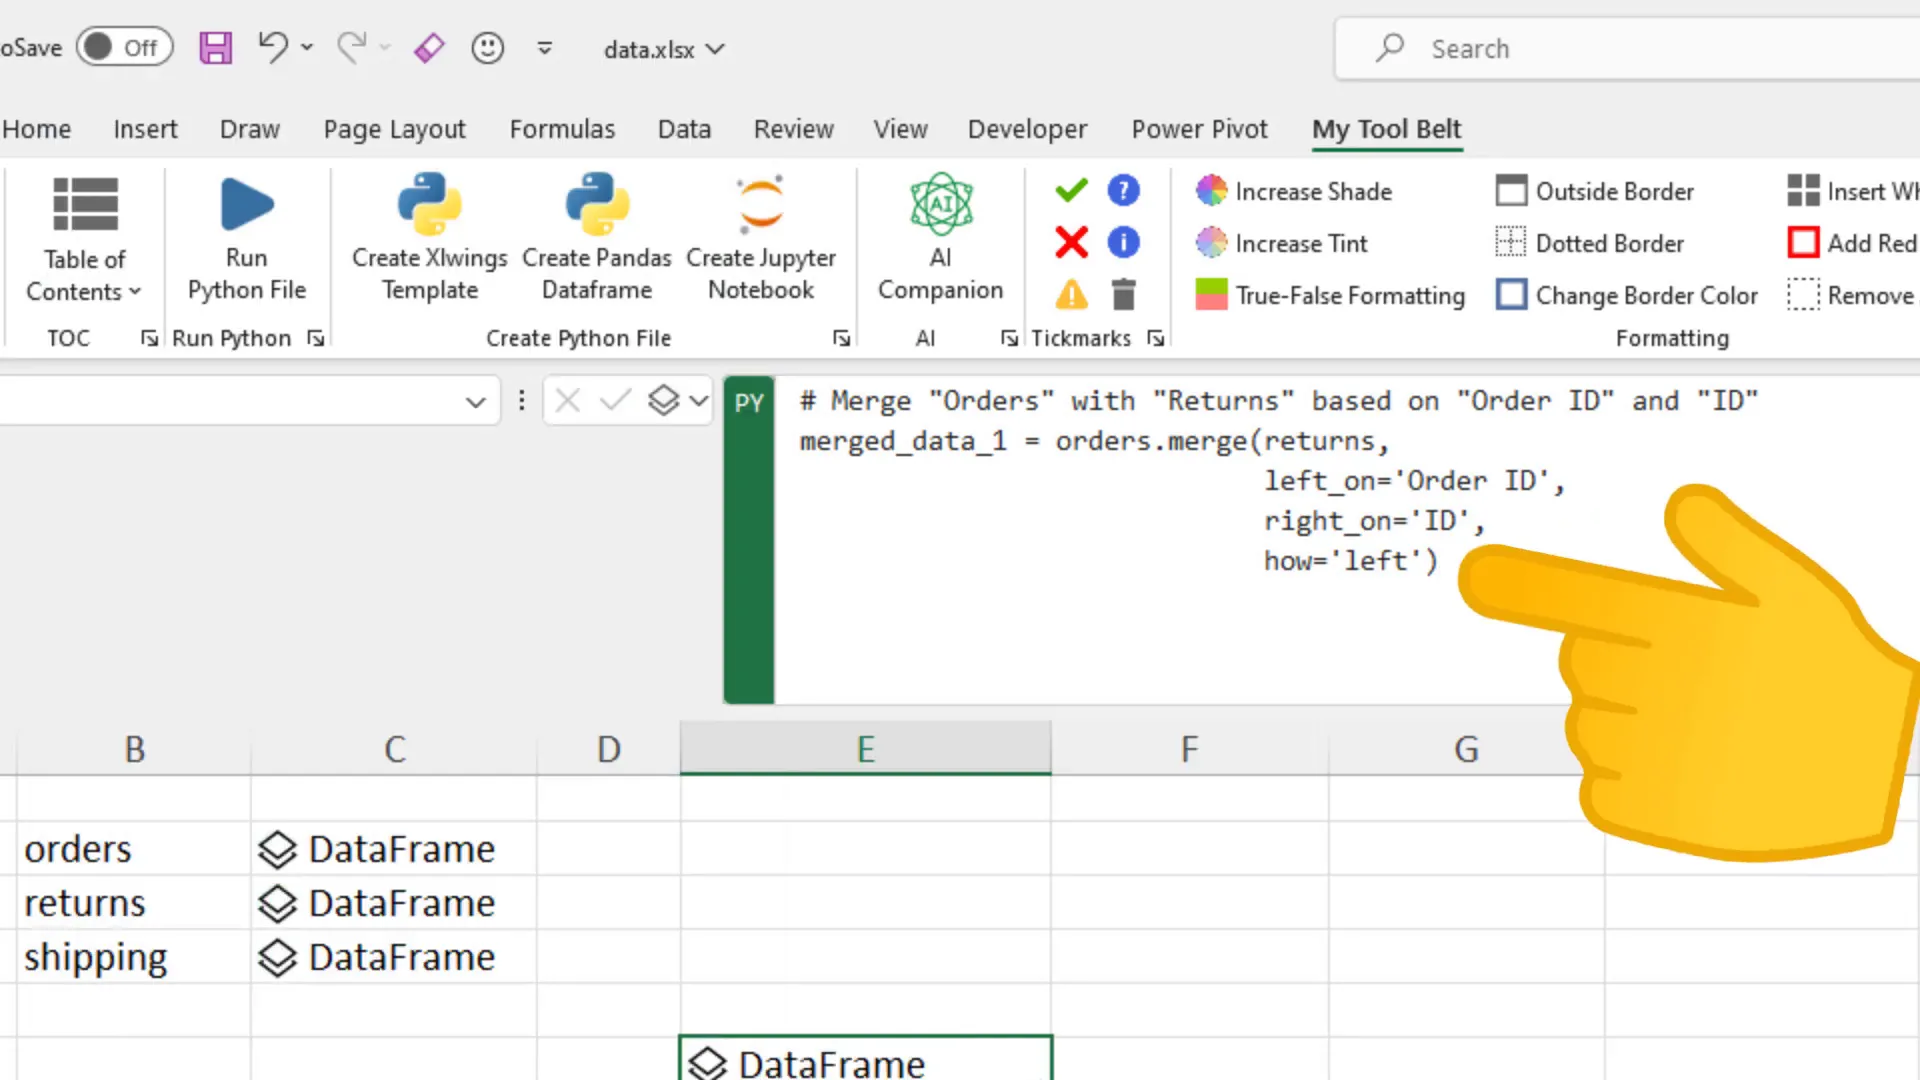Open Change Border Color

[1626, 294]
